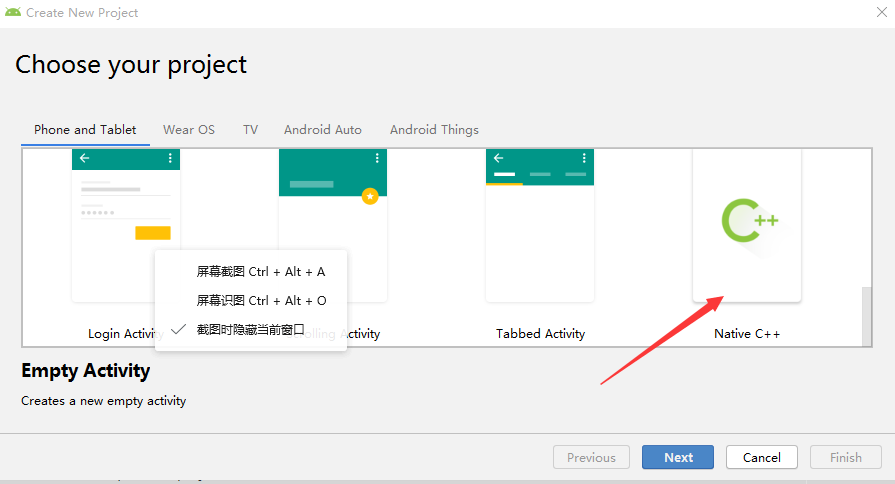Click the Android Studio logo in title bar
Image resolution: width=895 pixels, height=484 pixels.
click(x=13, y=12)
